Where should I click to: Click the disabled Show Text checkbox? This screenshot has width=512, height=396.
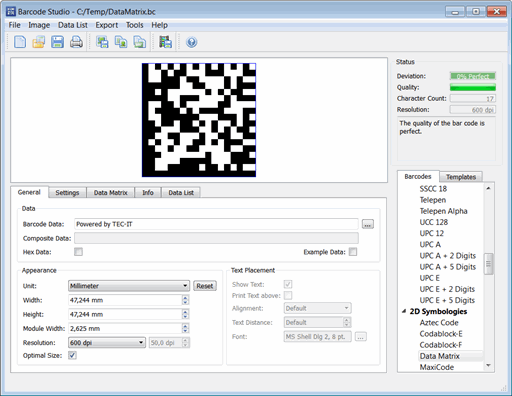click(288, 284)
